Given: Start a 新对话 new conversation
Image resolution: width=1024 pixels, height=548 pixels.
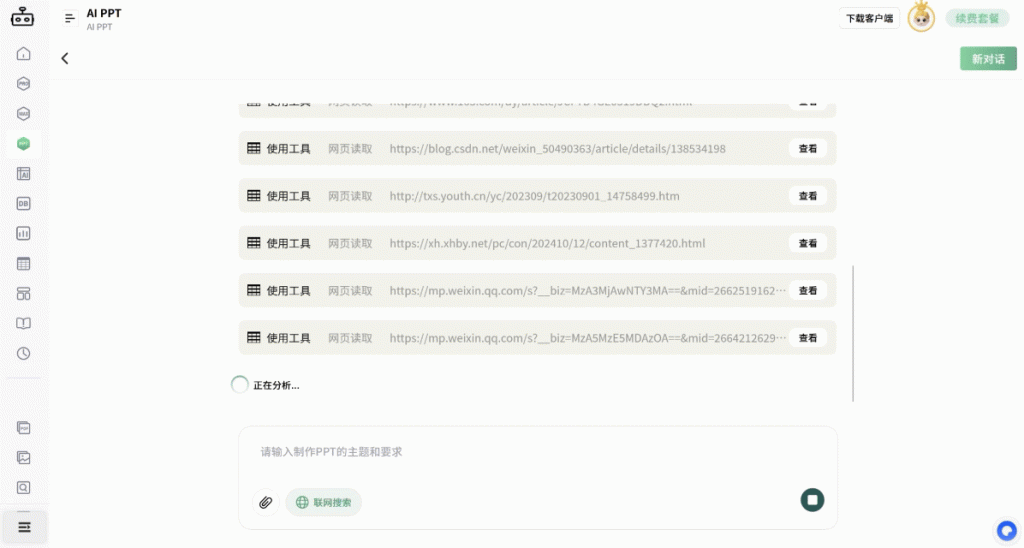Looking at the screenshot, I should point(988,59).
